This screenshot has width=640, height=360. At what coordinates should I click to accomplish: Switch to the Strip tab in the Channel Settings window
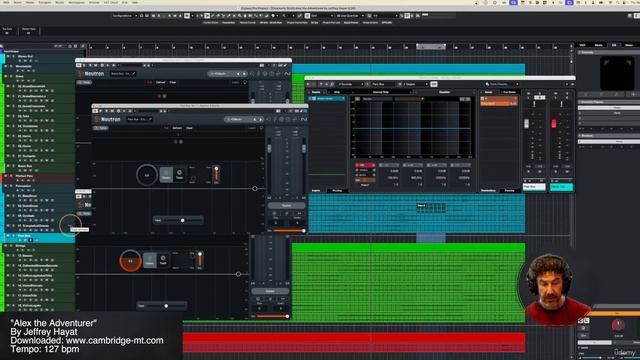coord(337,92)
